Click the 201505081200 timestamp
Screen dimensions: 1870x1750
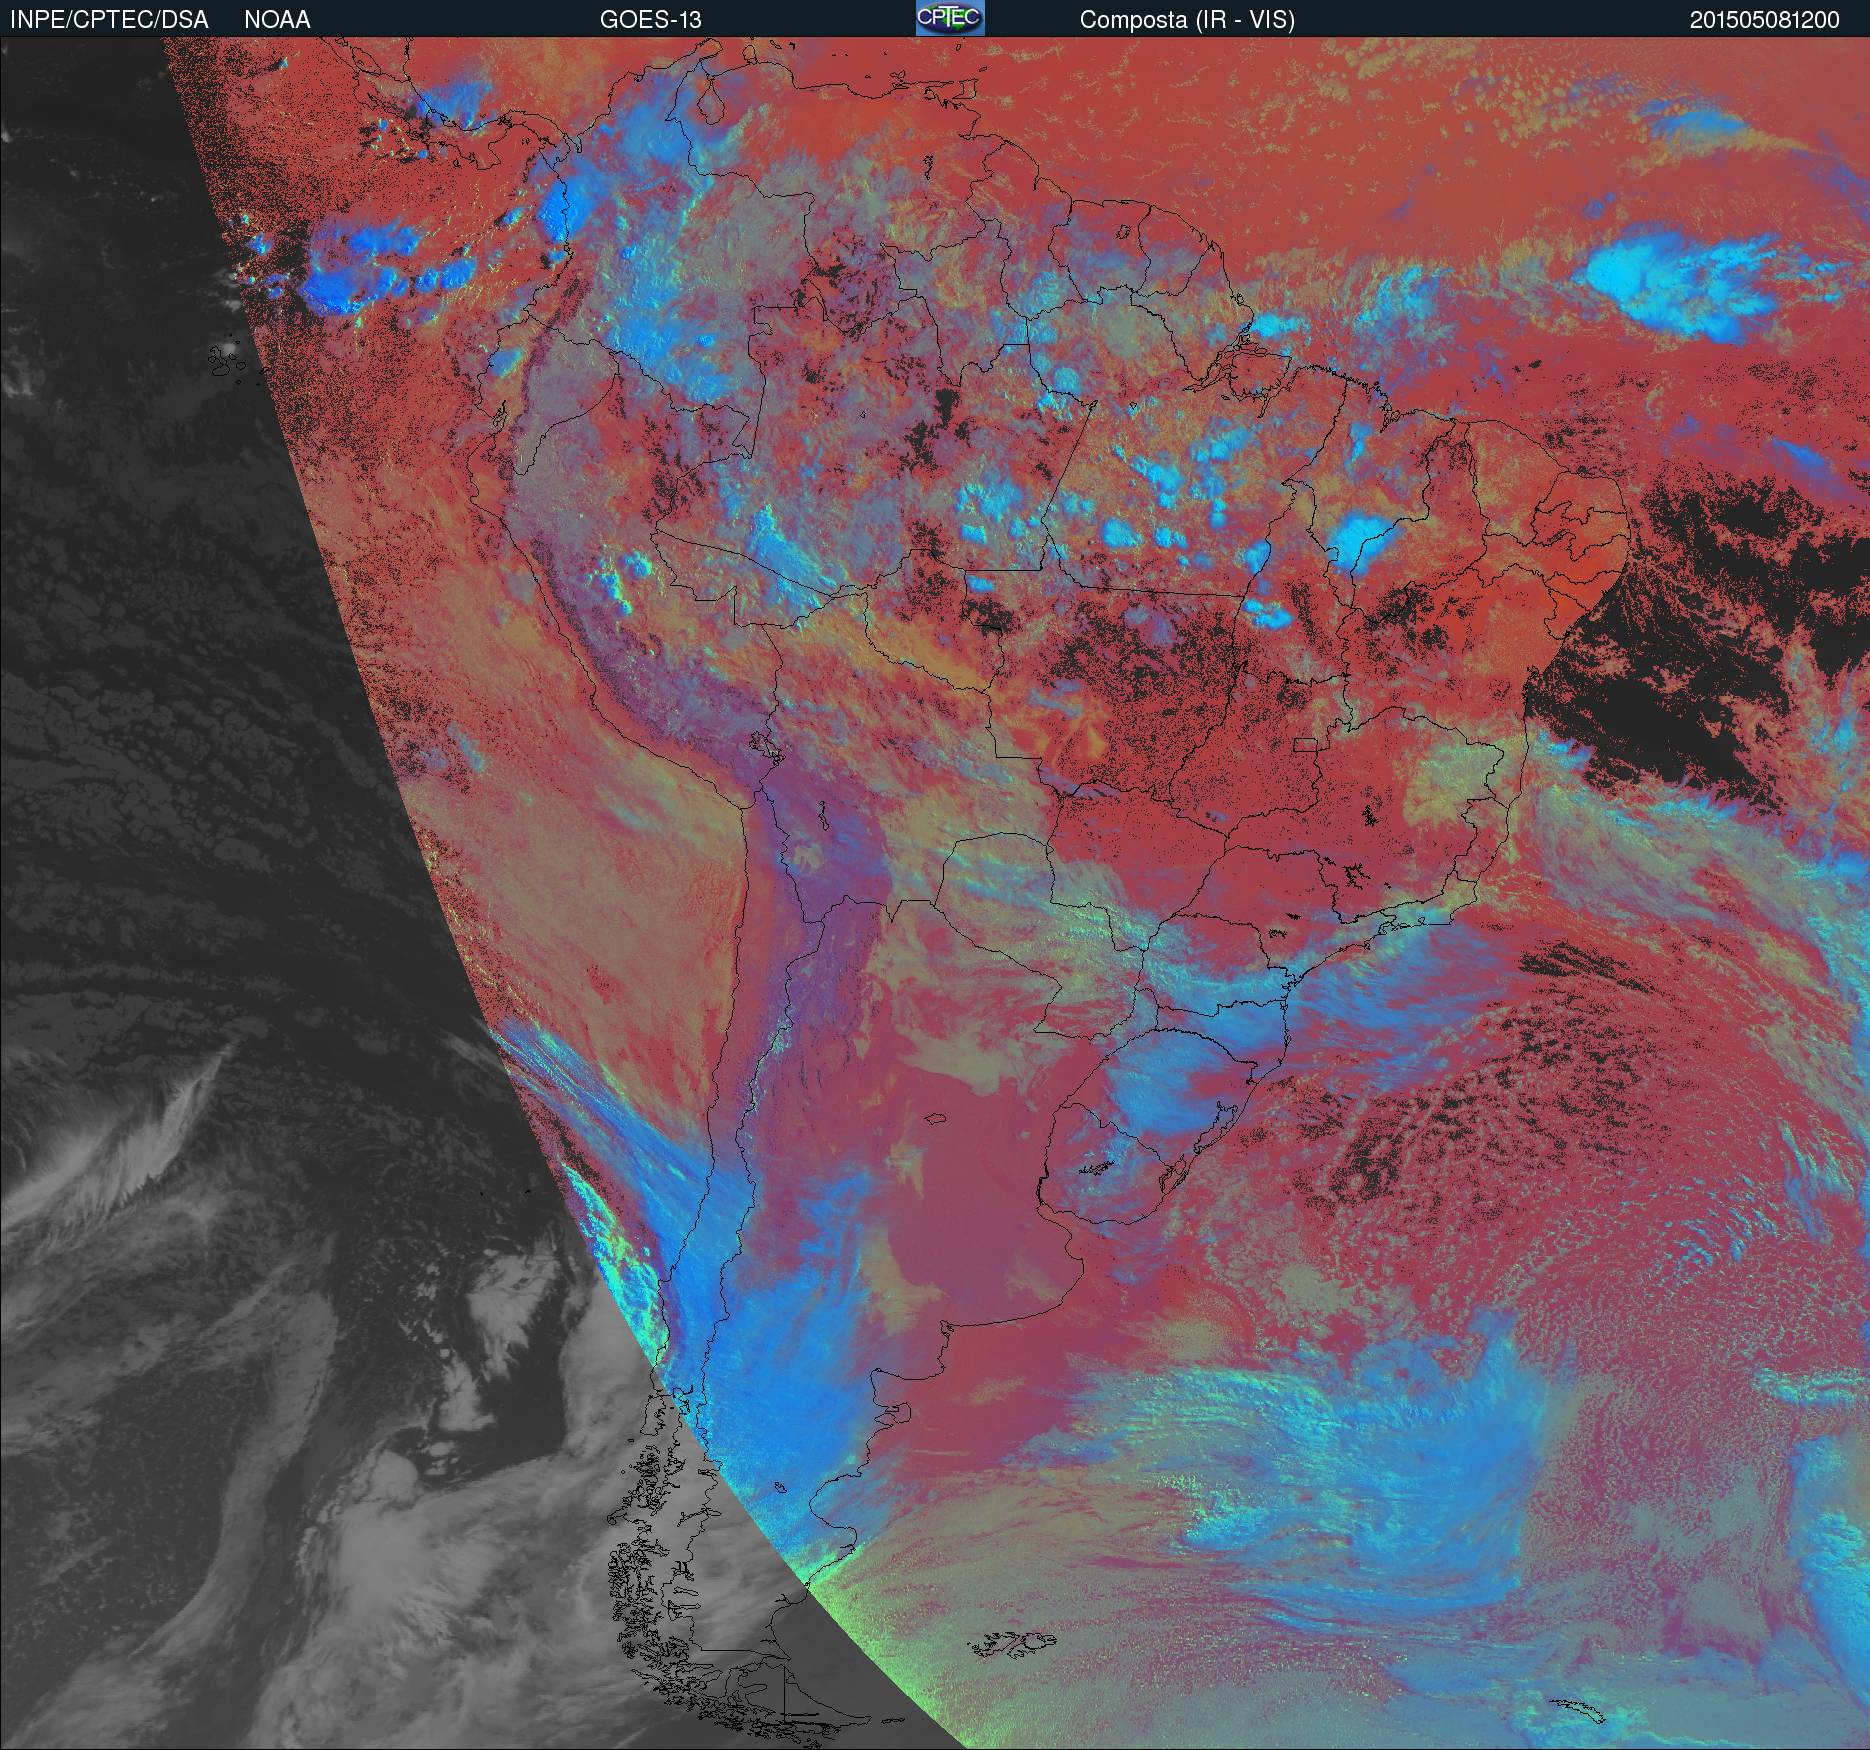(1765, 20)
